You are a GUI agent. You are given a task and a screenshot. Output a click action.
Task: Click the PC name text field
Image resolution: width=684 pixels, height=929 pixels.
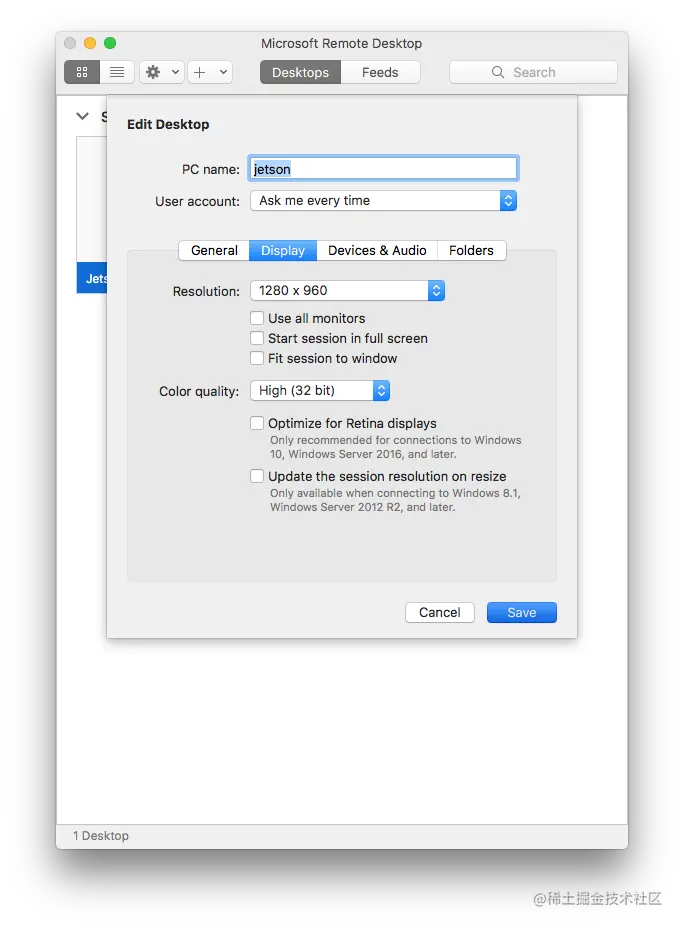point(383,169)
